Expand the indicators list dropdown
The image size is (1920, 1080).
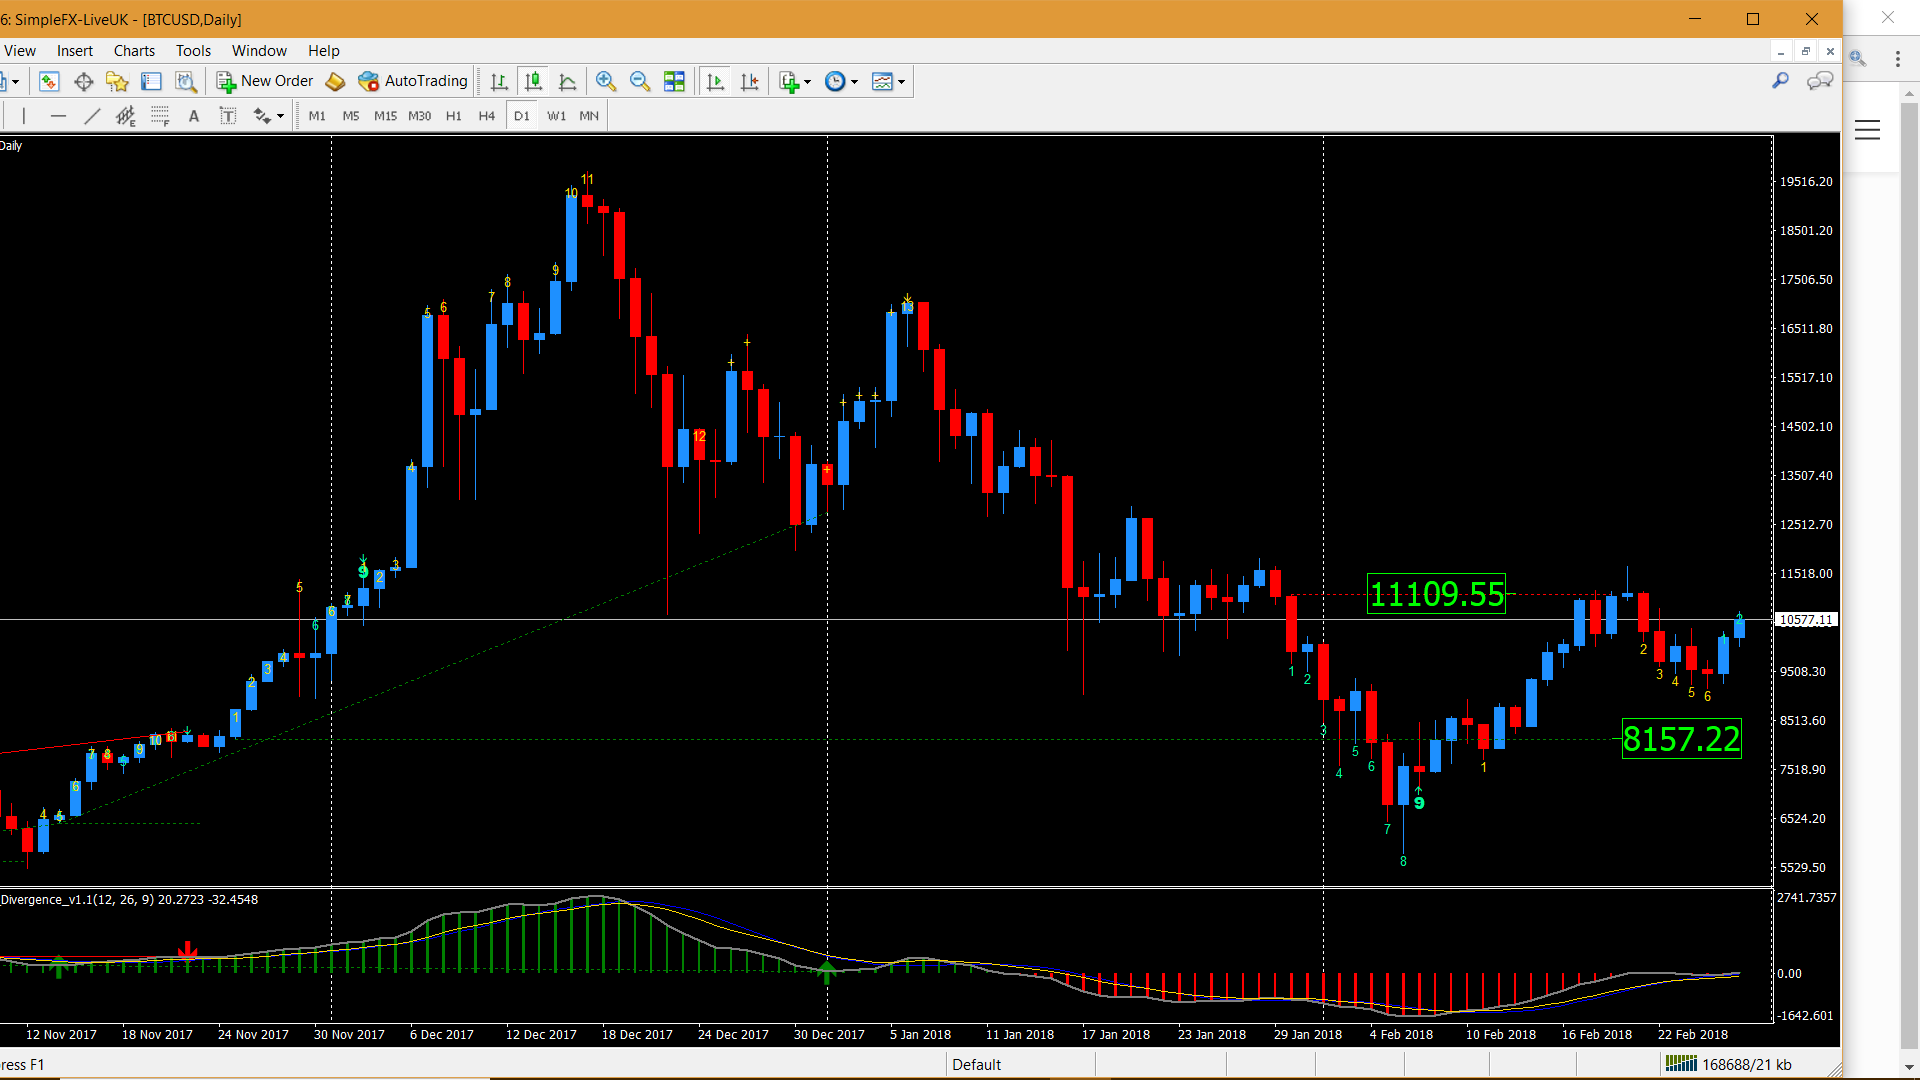pyautogui.click(x=807, y=82)
